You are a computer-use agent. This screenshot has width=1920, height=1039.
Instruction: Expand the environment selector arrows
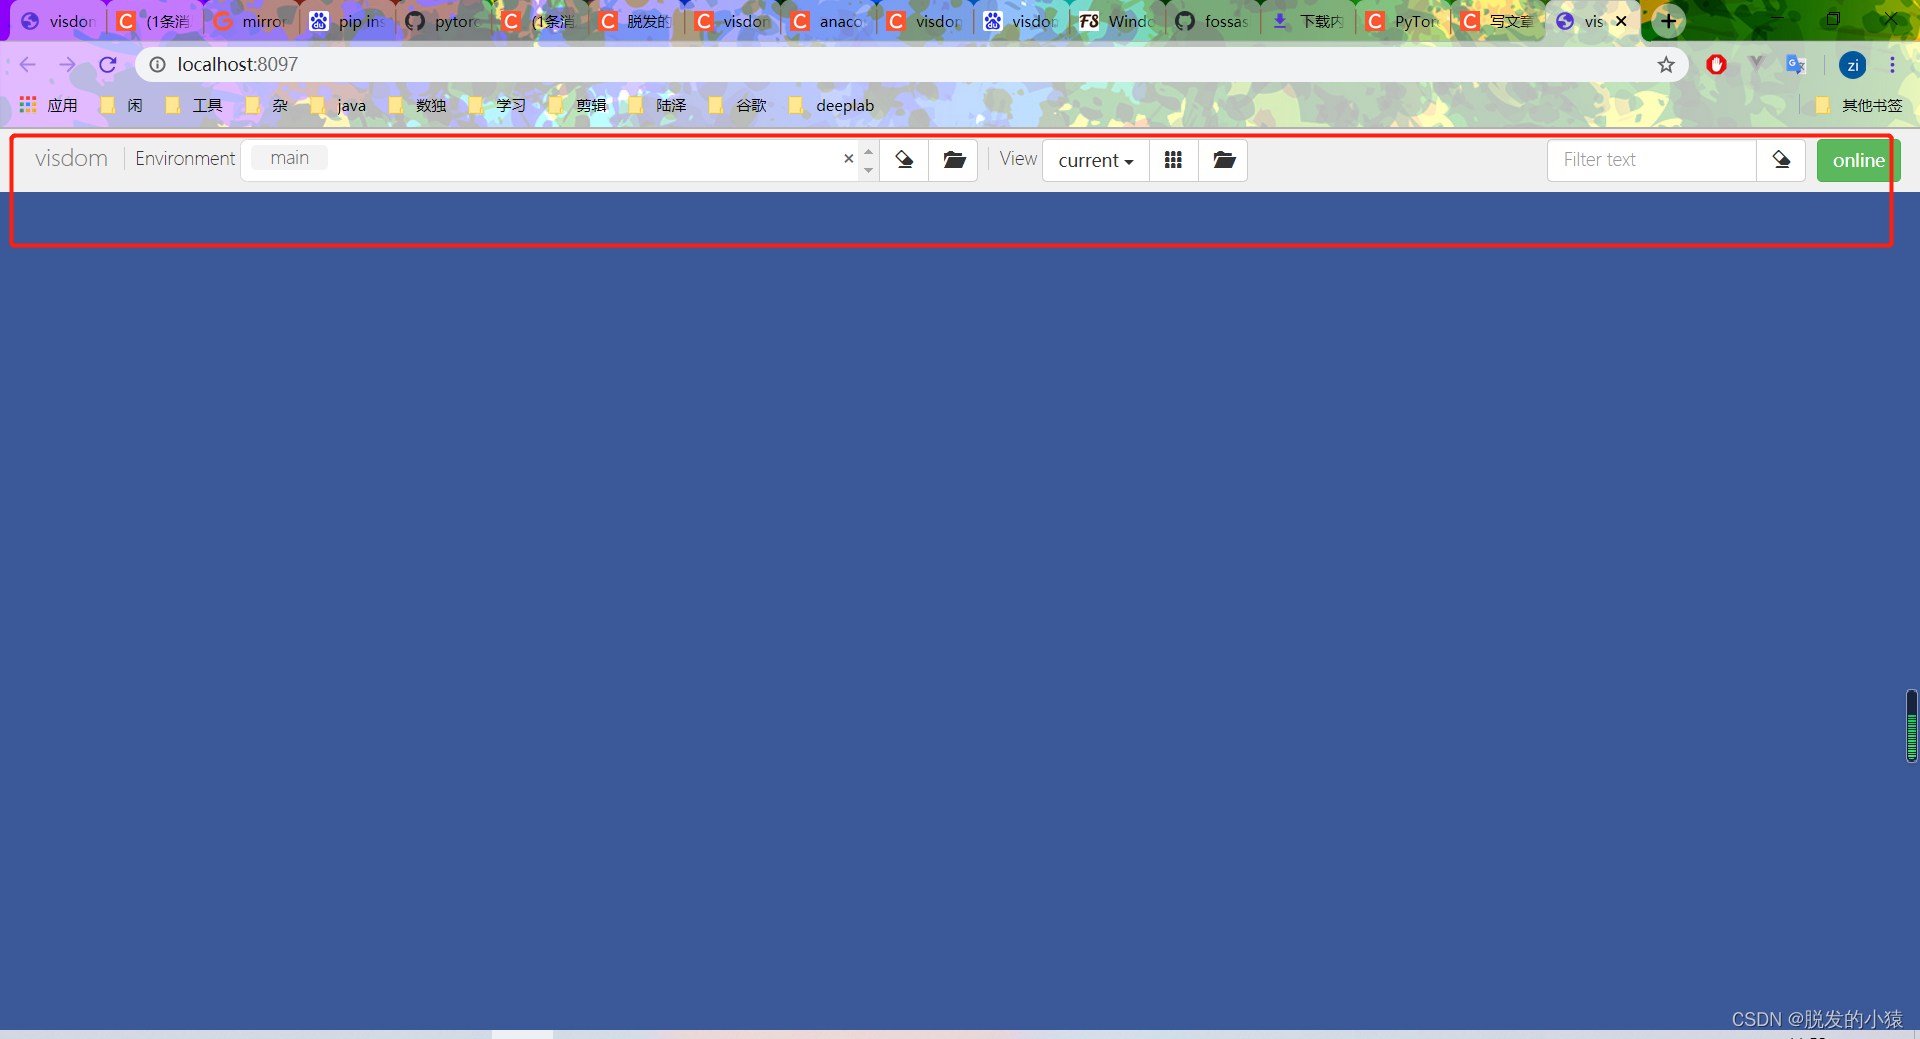click(x=868, y=160)
